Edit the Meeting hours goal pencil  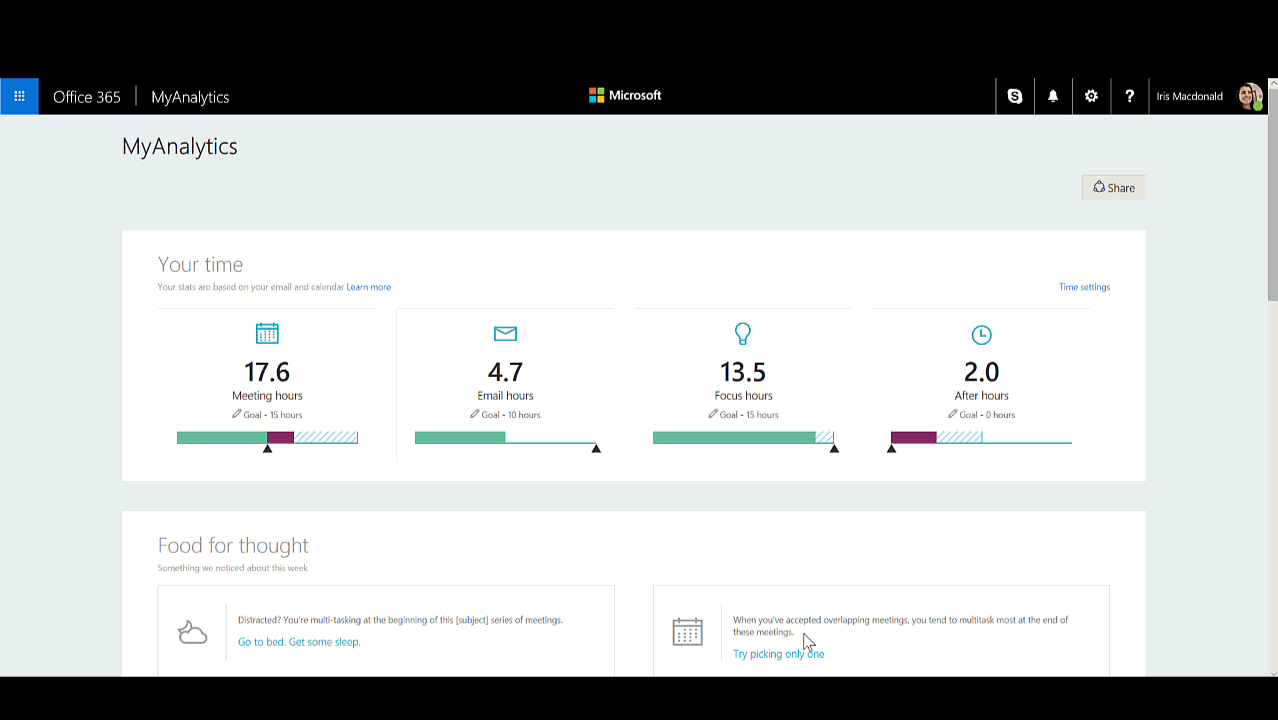point(237,414)
